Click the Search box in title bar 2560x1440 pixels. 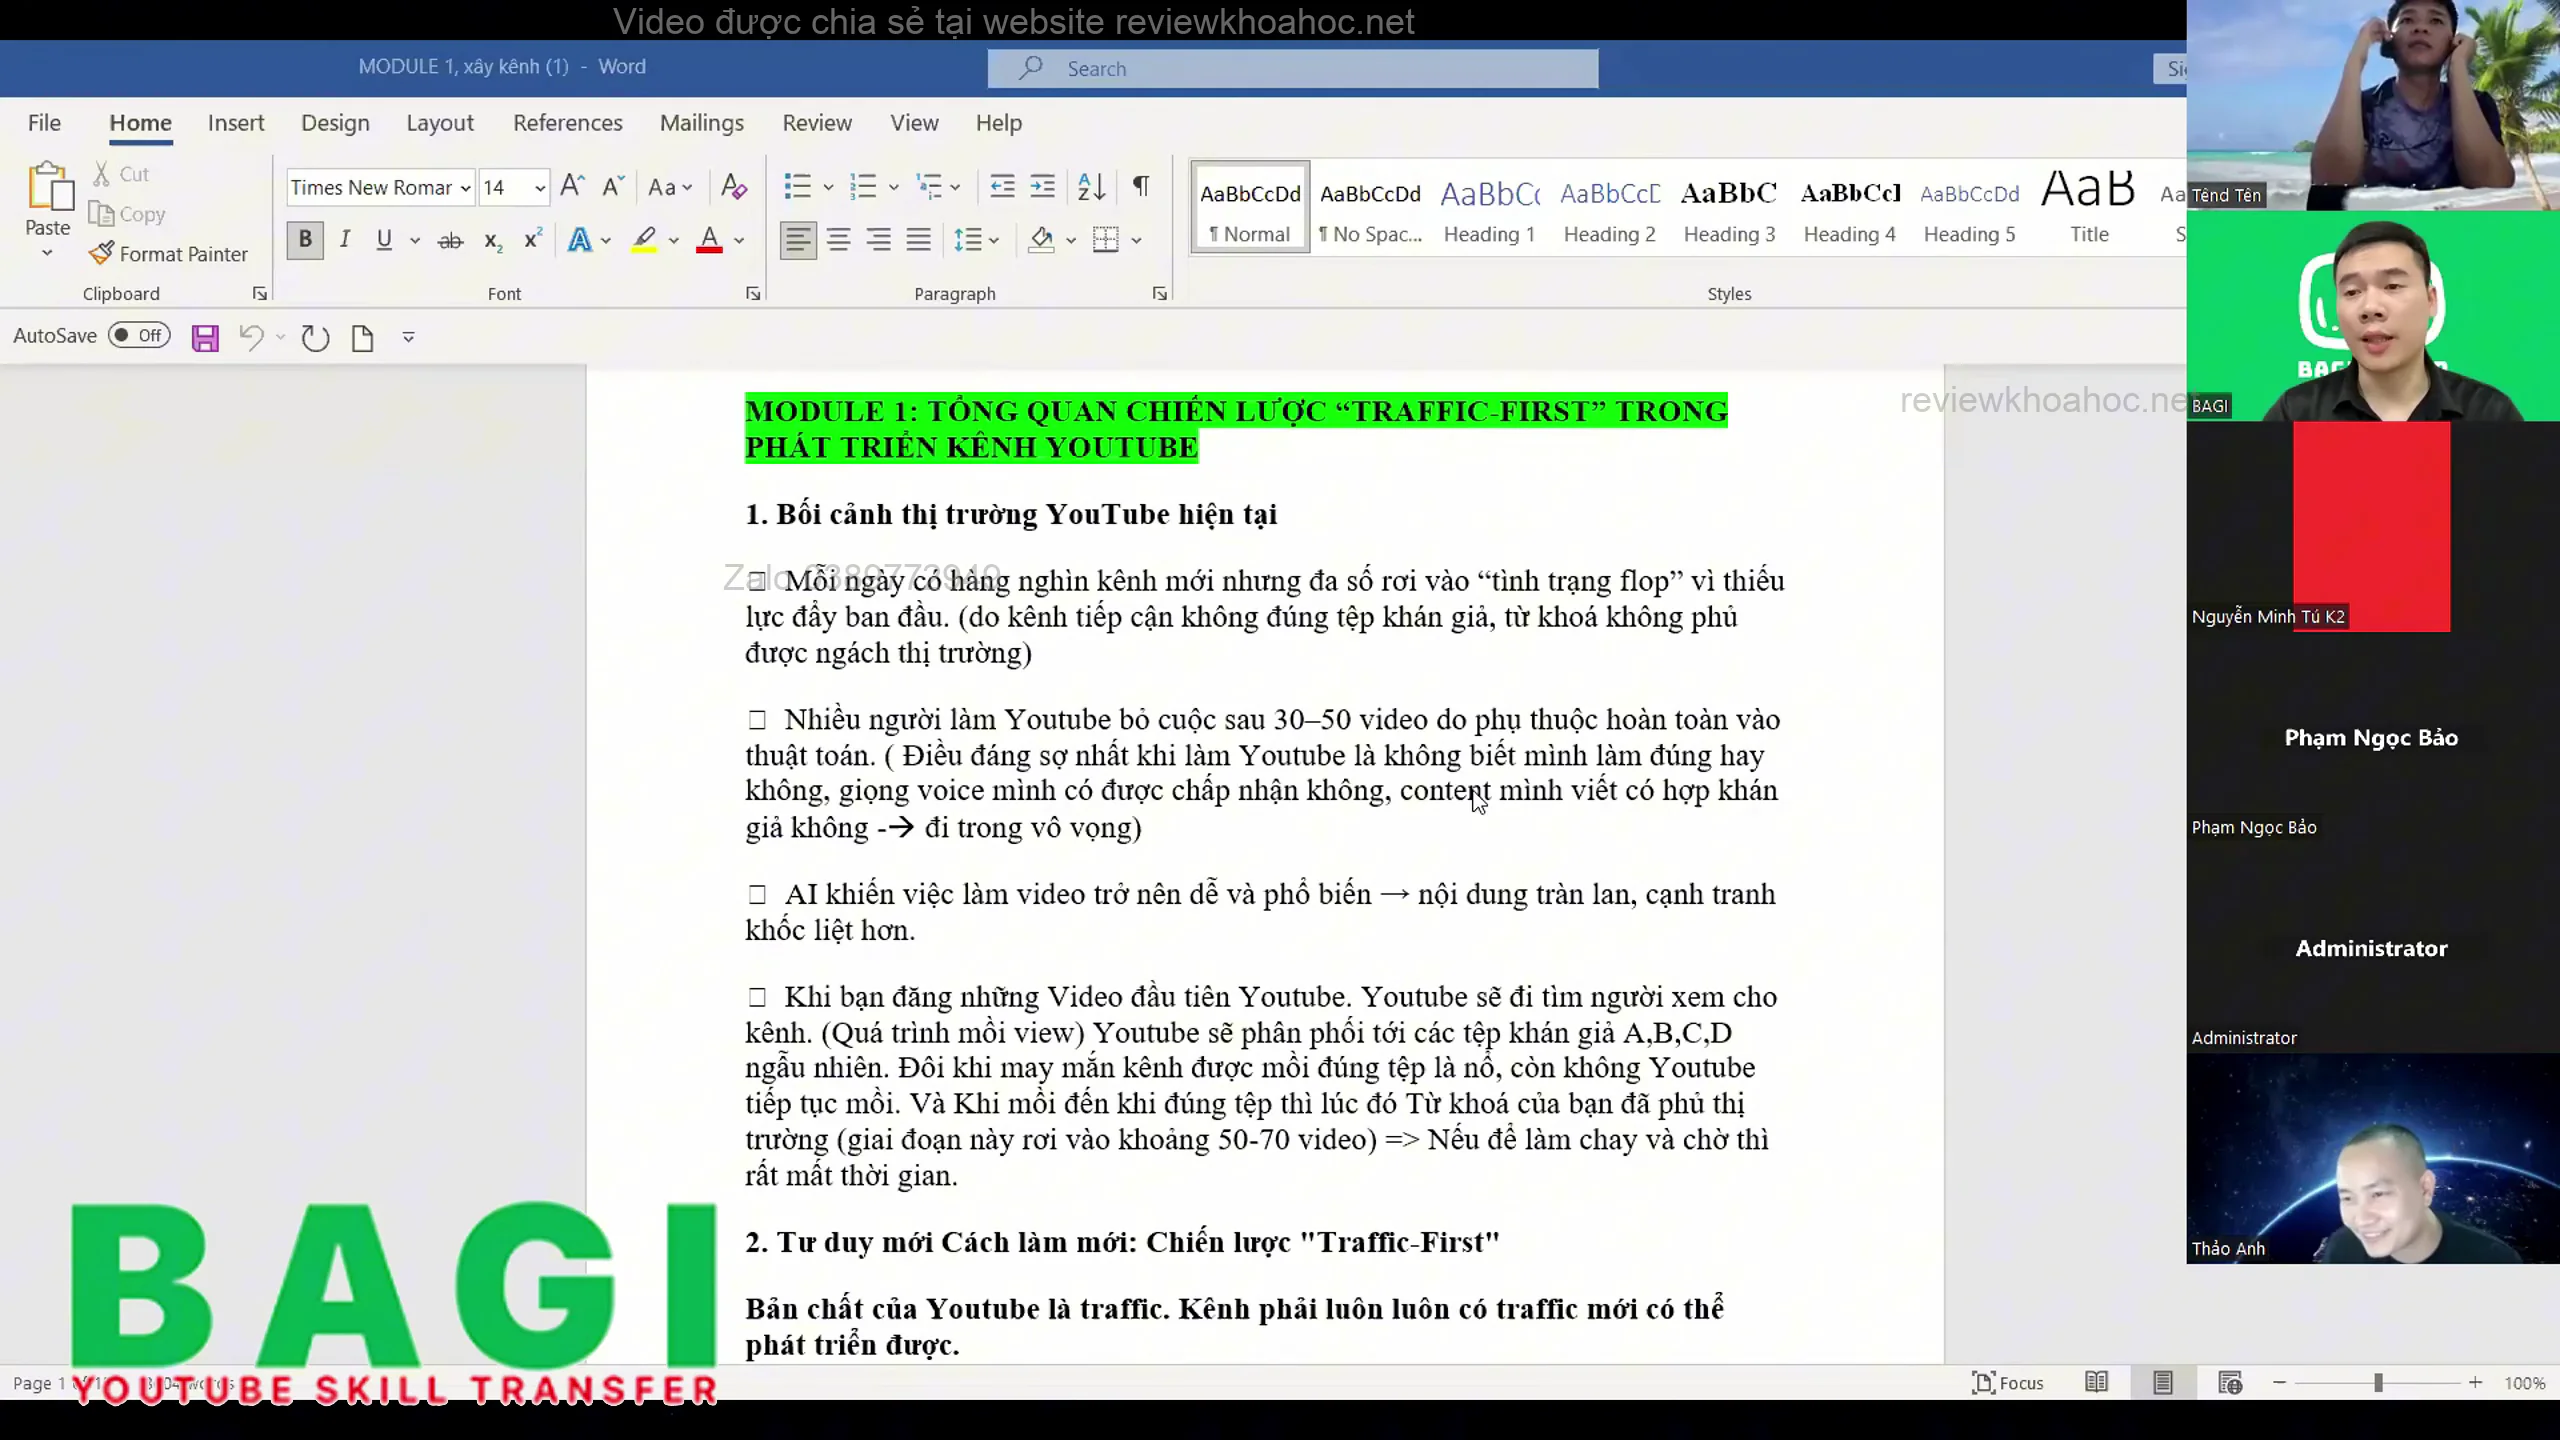click(x=1293, y=68)
